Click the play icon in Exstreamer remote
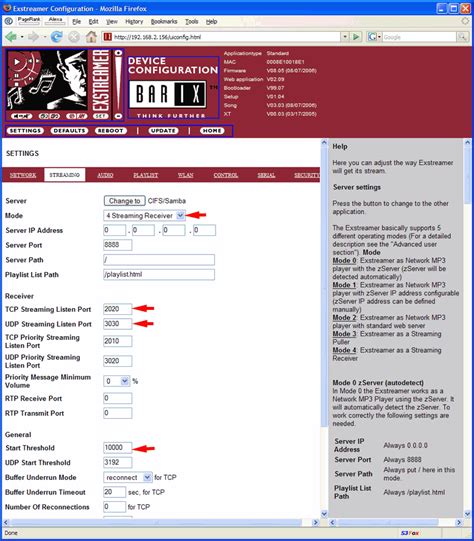Screen dimensions: 474x541 coord(16,62)
